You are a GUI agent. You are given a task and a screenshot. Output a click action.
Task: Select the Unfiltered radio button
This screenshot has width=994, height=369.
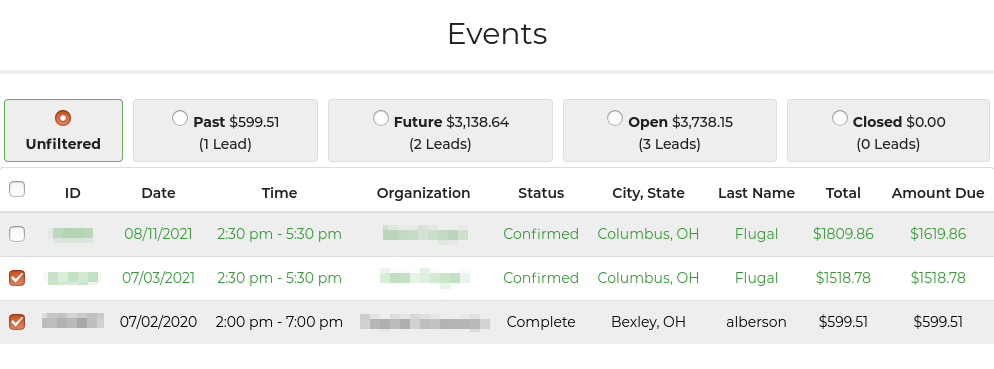(x=63, y=119)
